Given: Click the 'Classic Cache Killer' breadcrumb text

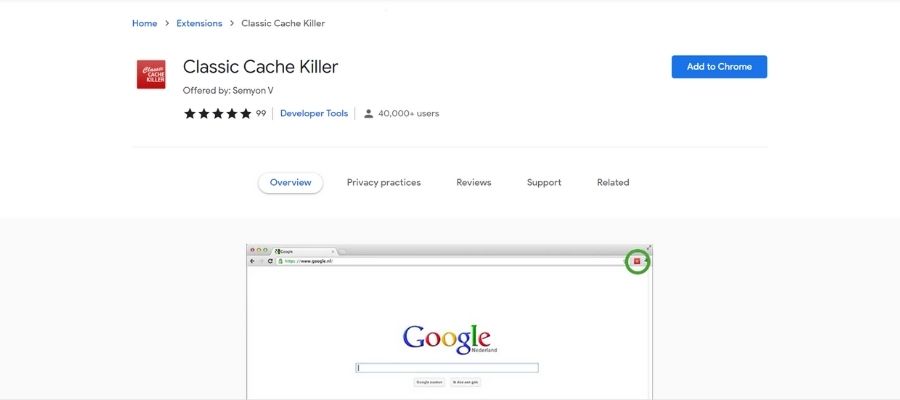Looking at the screenshot, I should [283, 24].
